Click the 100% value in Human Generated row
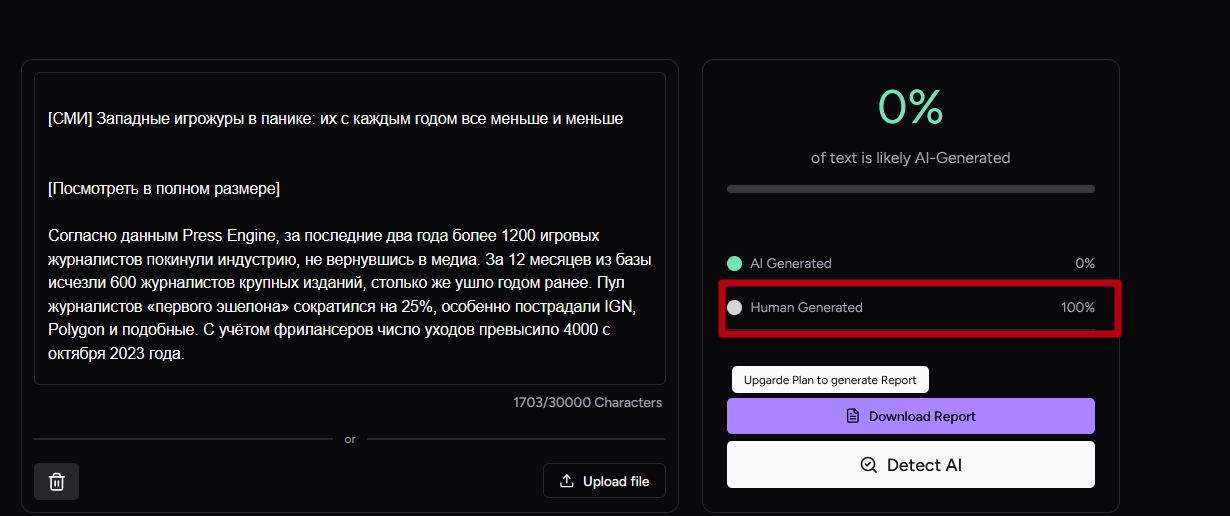The image size is (1230, 516). [1077, 307]
